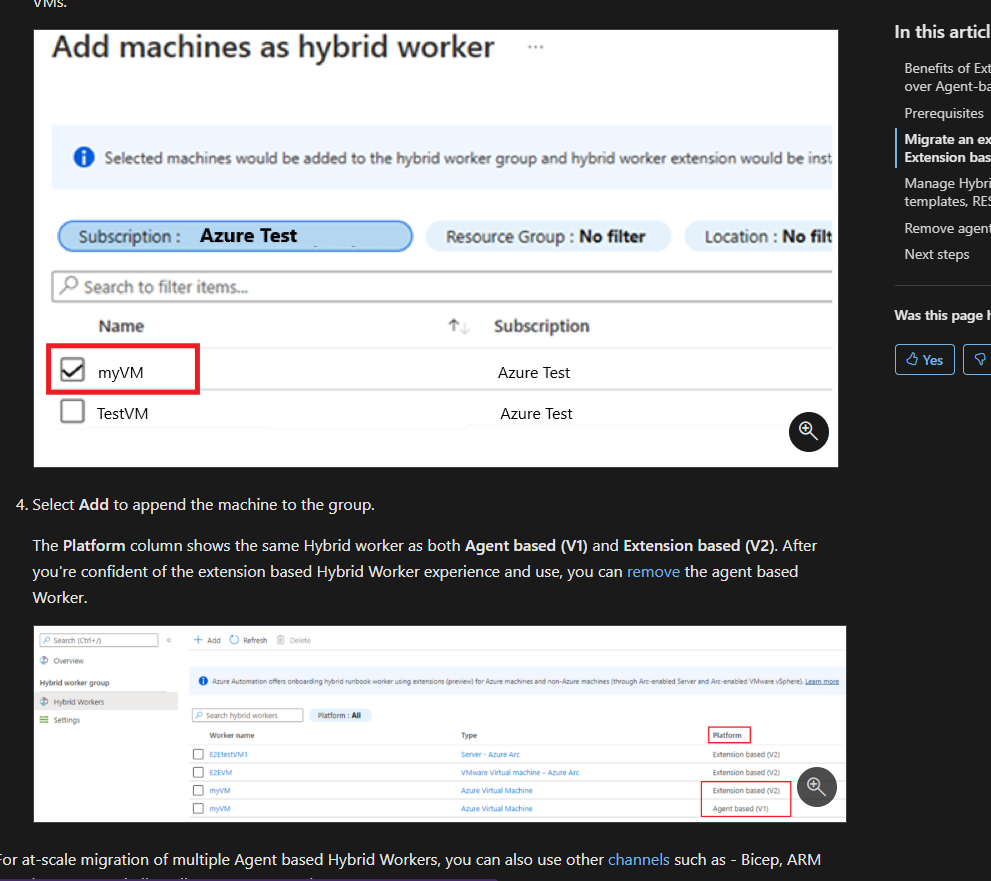Check the E2EVM worker checkbox
This screenshot has height=881, width=991.
198,772
